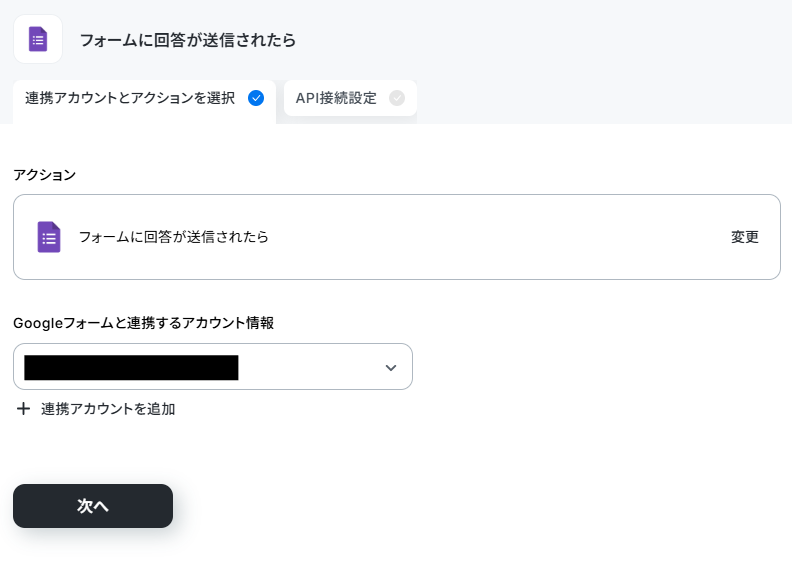Click the Google Forms icon in the header

(x=38, y=39)
